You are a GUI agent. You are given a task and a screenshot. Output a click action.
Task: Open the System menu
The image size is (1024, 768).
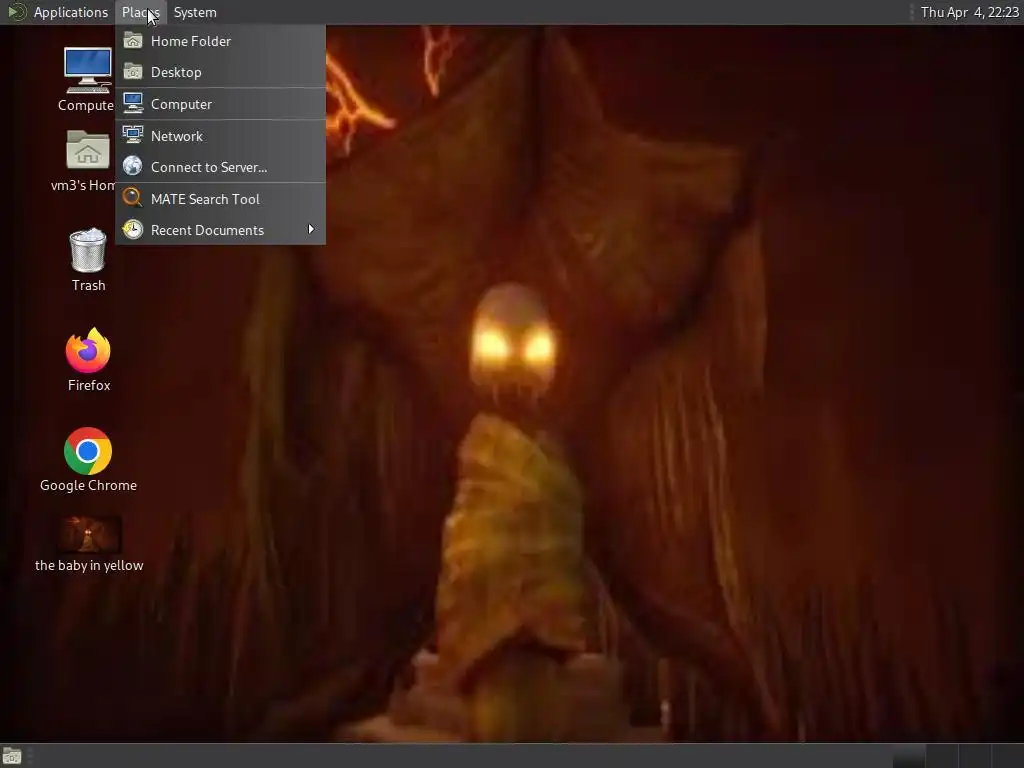coord(195,12)
